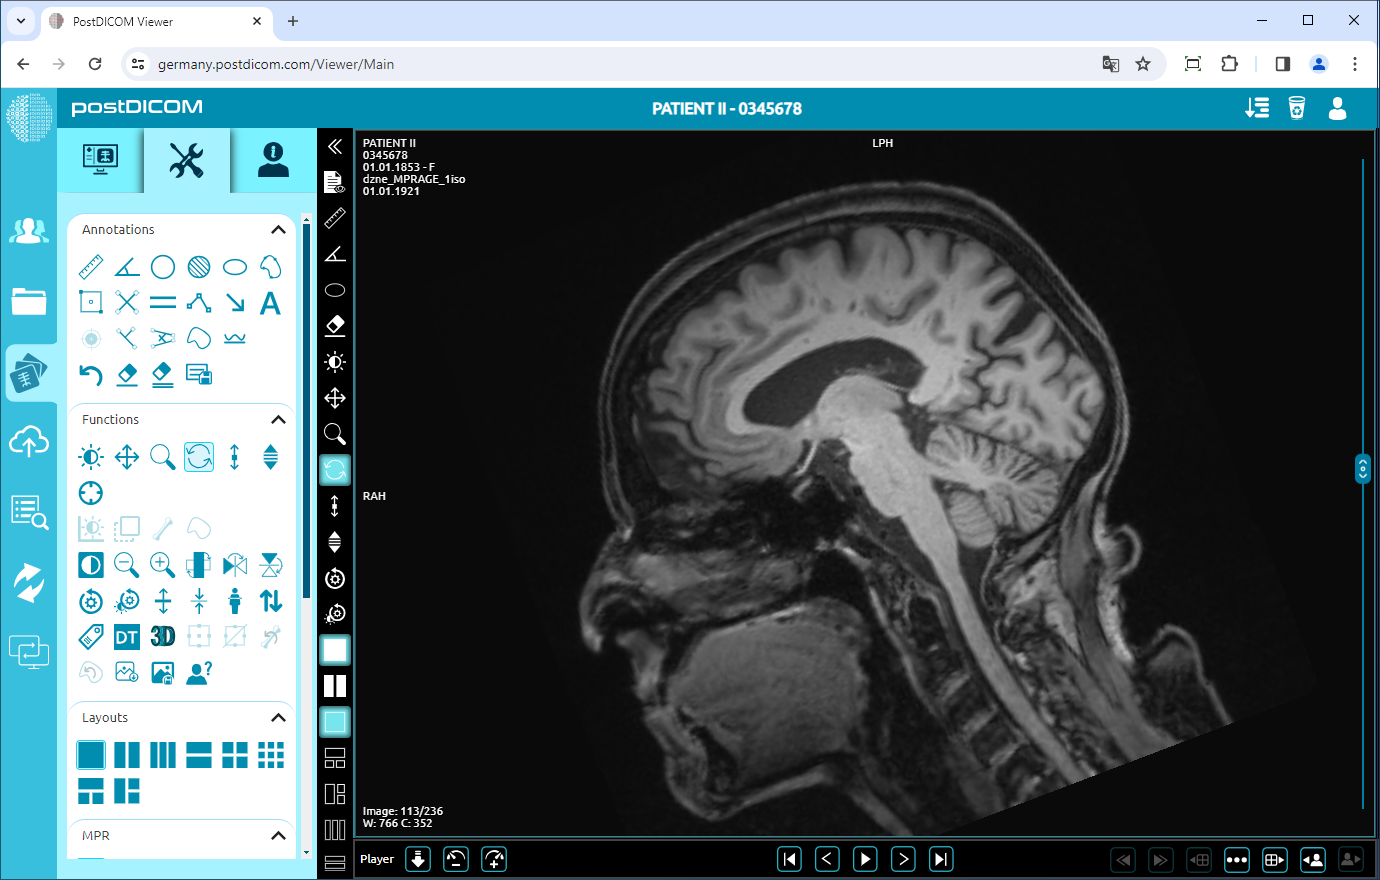This screenshot has width=1380, height=880.
Task: Toggle the brightness adjustment tool
Action: click(91, 457)
